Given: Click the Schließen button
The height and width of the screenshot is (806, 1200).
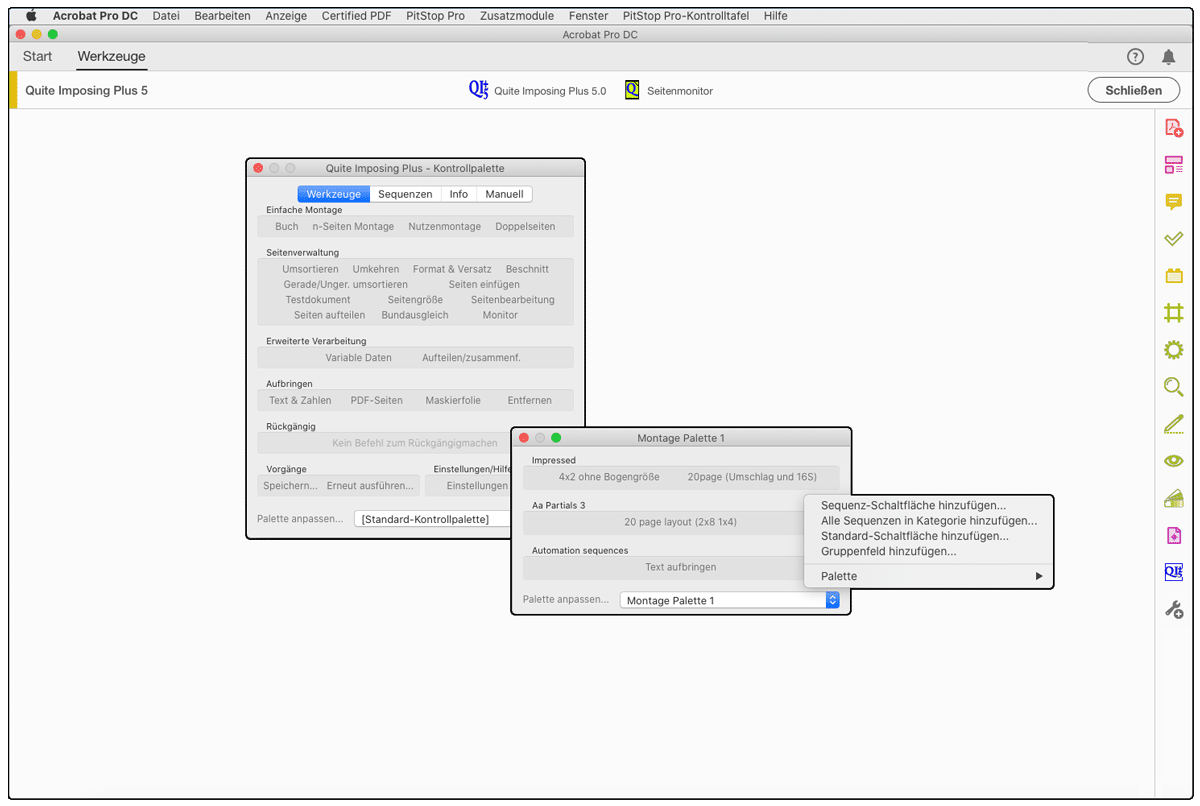Looking at the screenshot, I should 1133,89.
